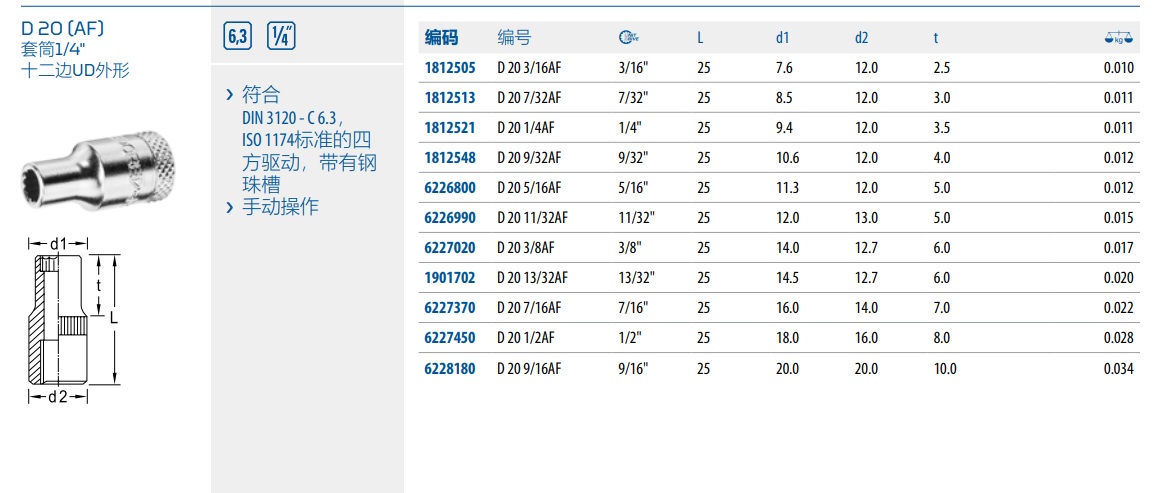Select the 手动操作 feature text
This screenshot has width=1165, height=493.
[x=280, y=207]
